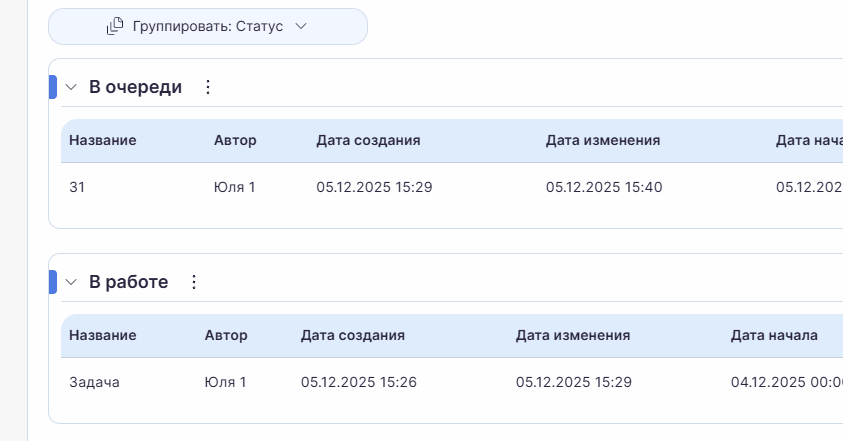The image size is (843, 441).
Task: Click the 04.12.2025 start date cell
Action: [x=786, y=382]
